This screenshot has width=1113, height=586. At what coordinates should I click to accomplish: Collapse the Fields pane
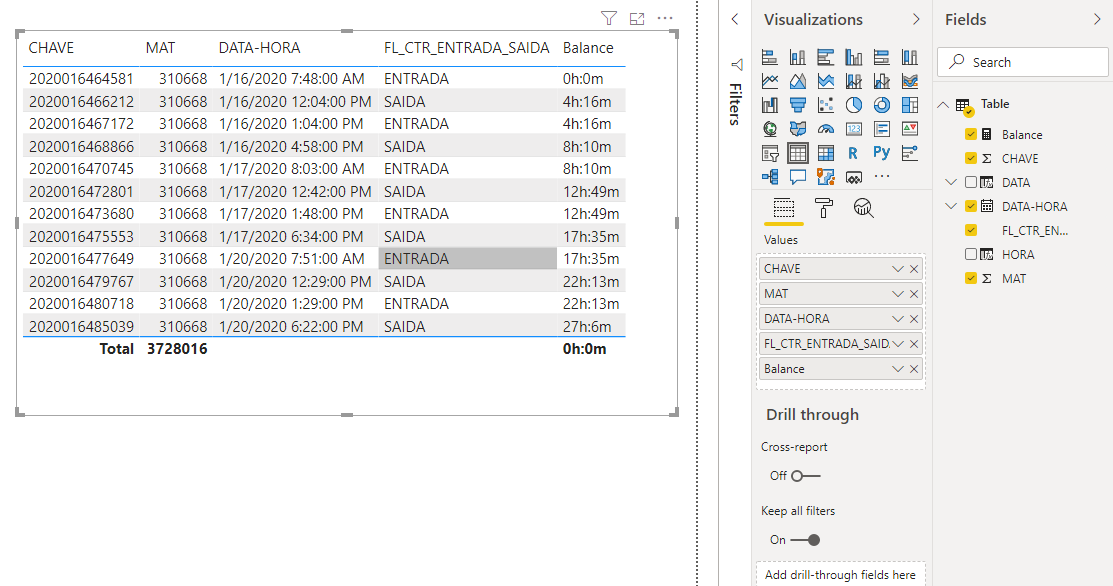click(1097, 20)
